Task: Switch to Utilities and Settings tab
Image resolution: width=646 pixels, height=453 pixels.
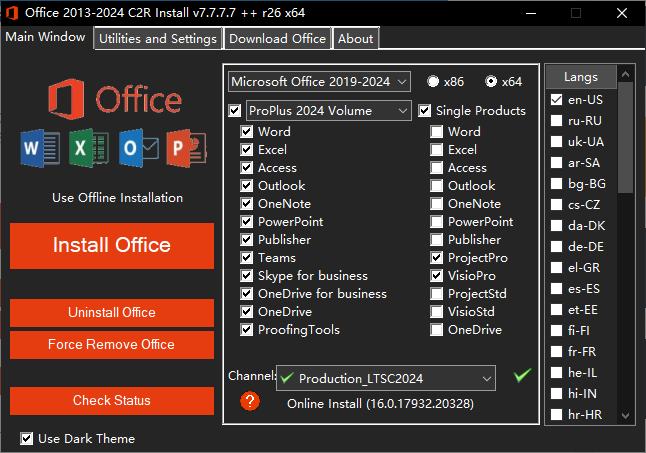Action: [x=157, y=38]
